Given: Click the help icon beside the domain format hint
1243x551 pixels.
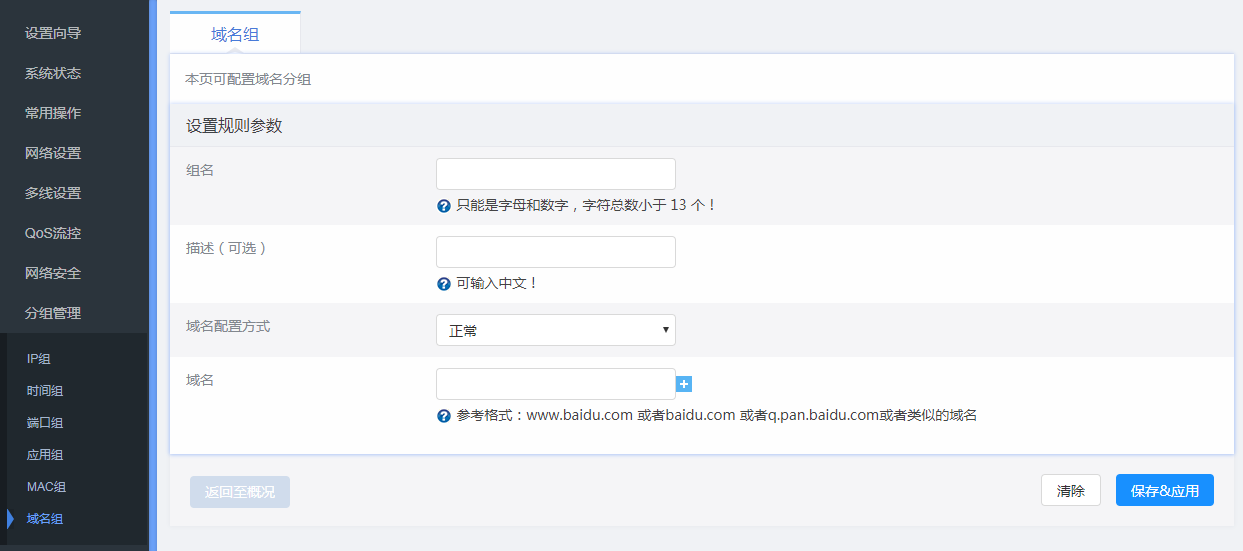Looking at the screenshot, I should 444,416.
